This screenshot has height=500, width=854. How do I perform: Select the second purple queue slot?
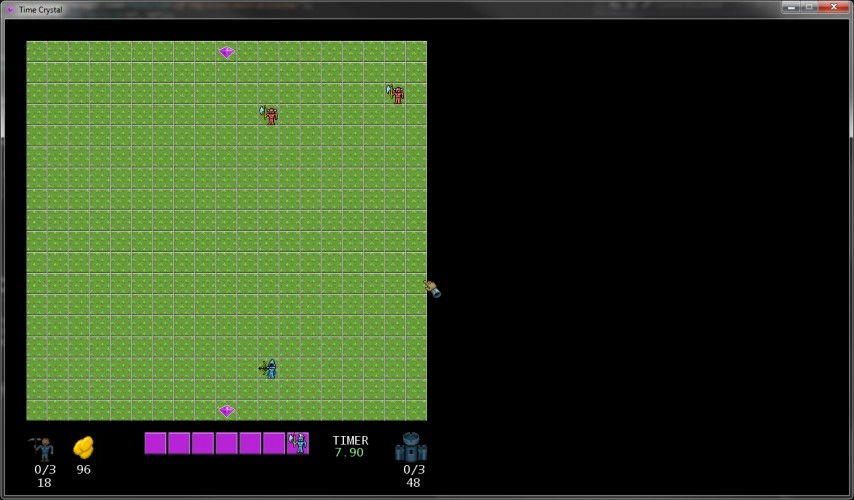pyautogui.click(x=179, y=443)
